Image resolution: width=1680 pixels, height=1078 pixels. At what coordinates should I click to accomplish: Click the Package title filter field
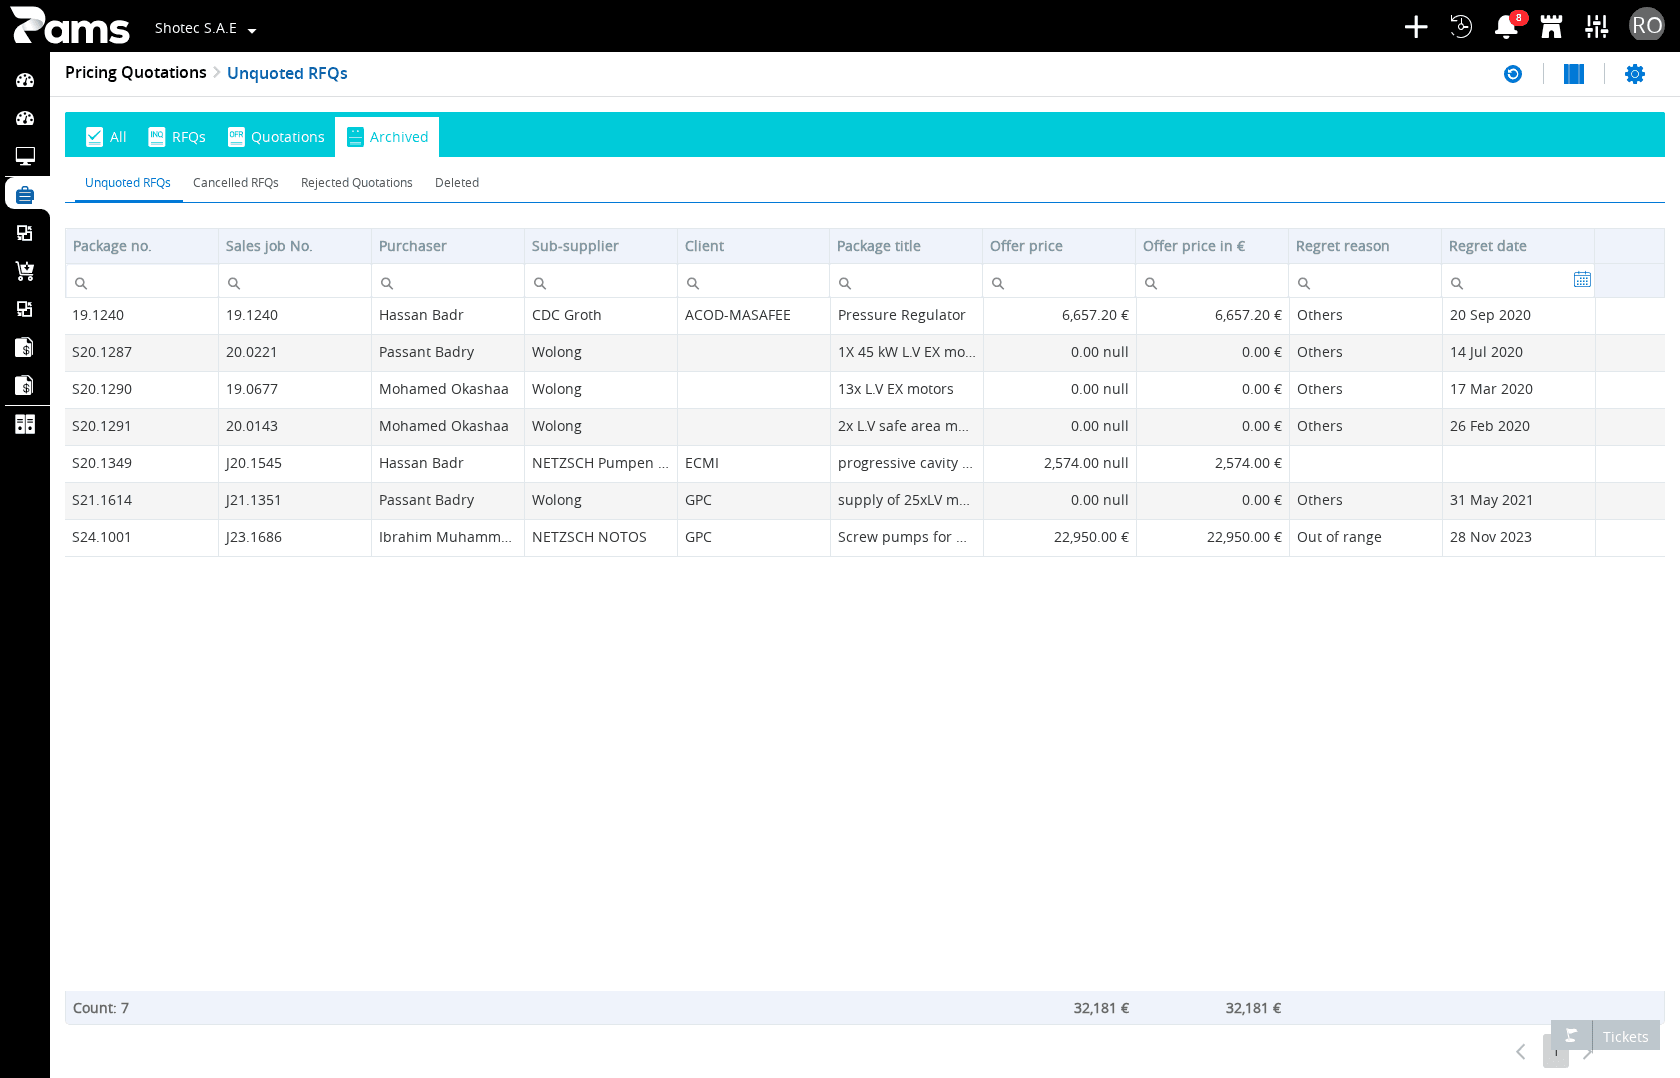tap(905, 282)
